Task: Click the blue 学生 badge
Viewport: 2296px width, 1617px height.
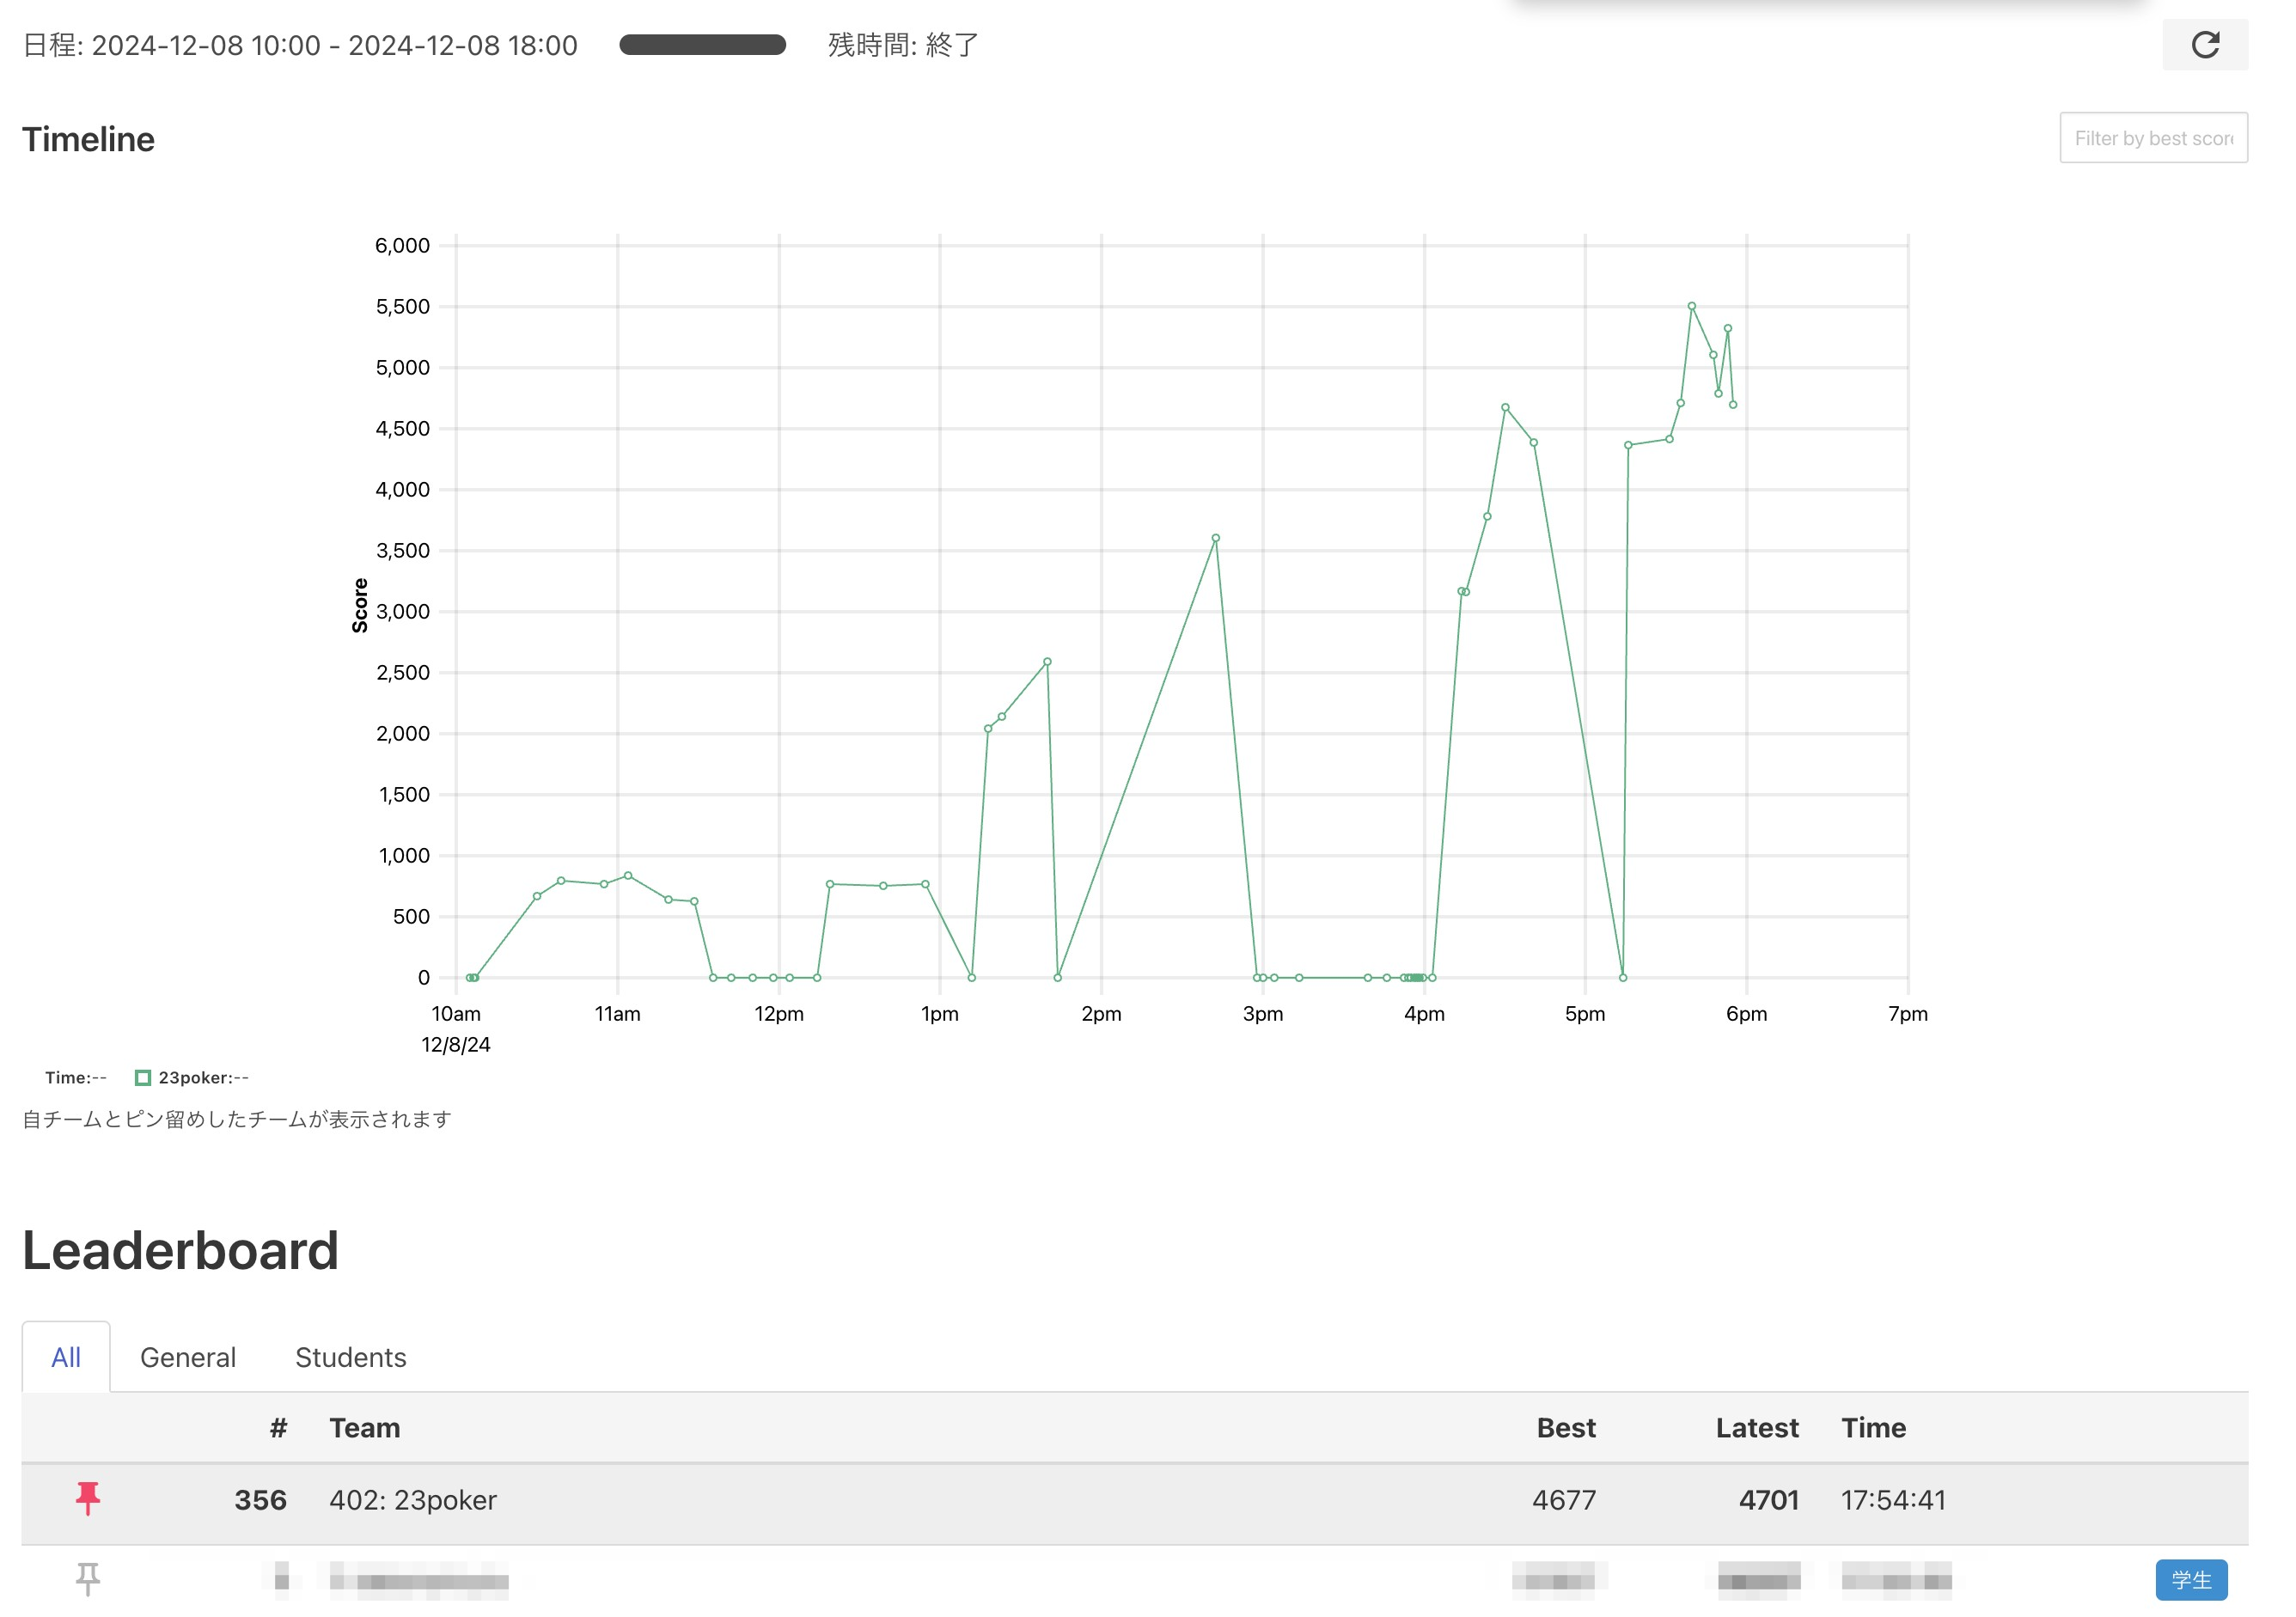Action: click(x=2190, y=1580)
